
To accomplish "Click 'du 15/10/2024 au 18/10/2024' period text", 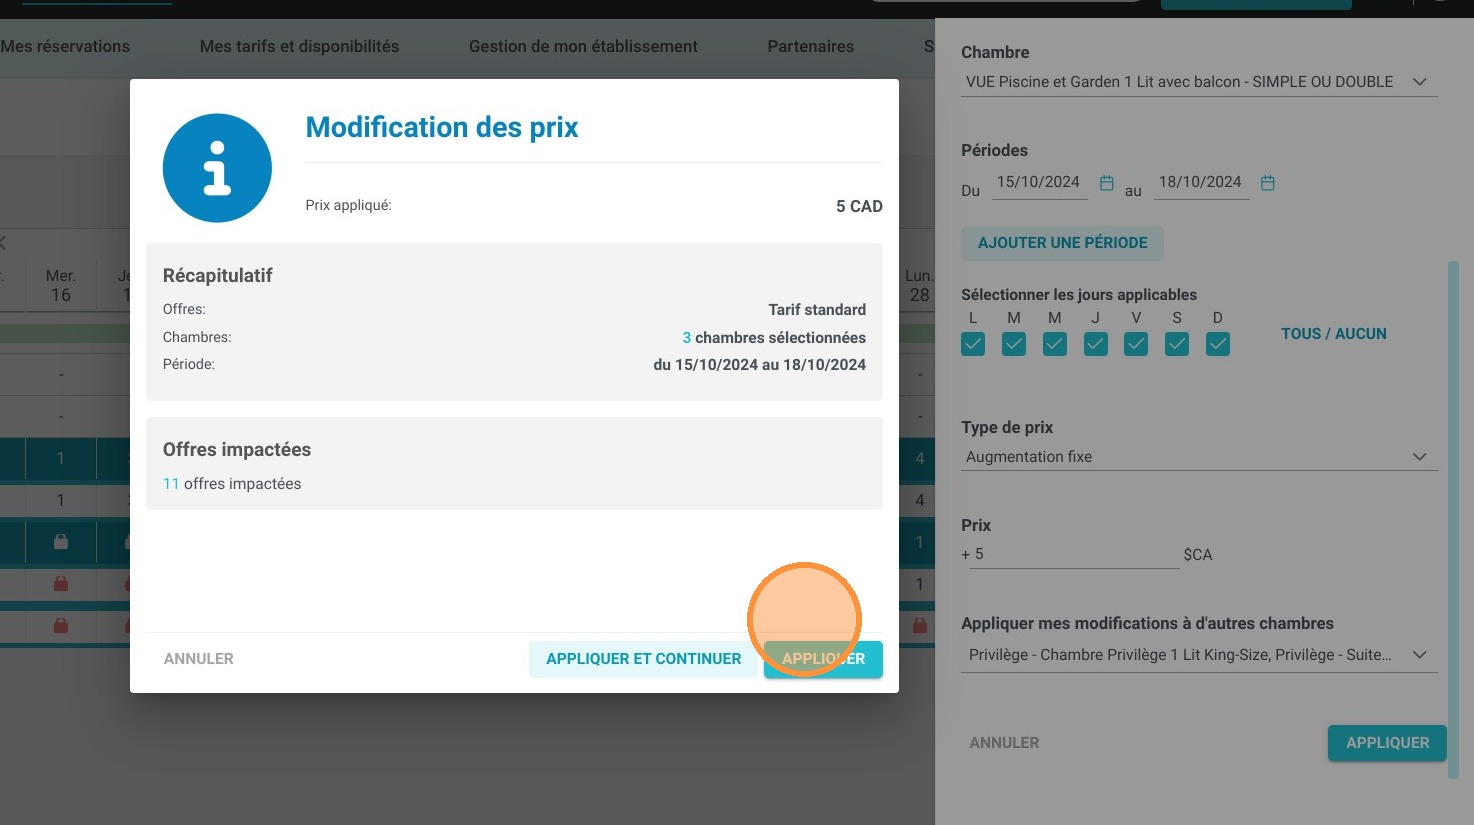I will click(760, 365).
